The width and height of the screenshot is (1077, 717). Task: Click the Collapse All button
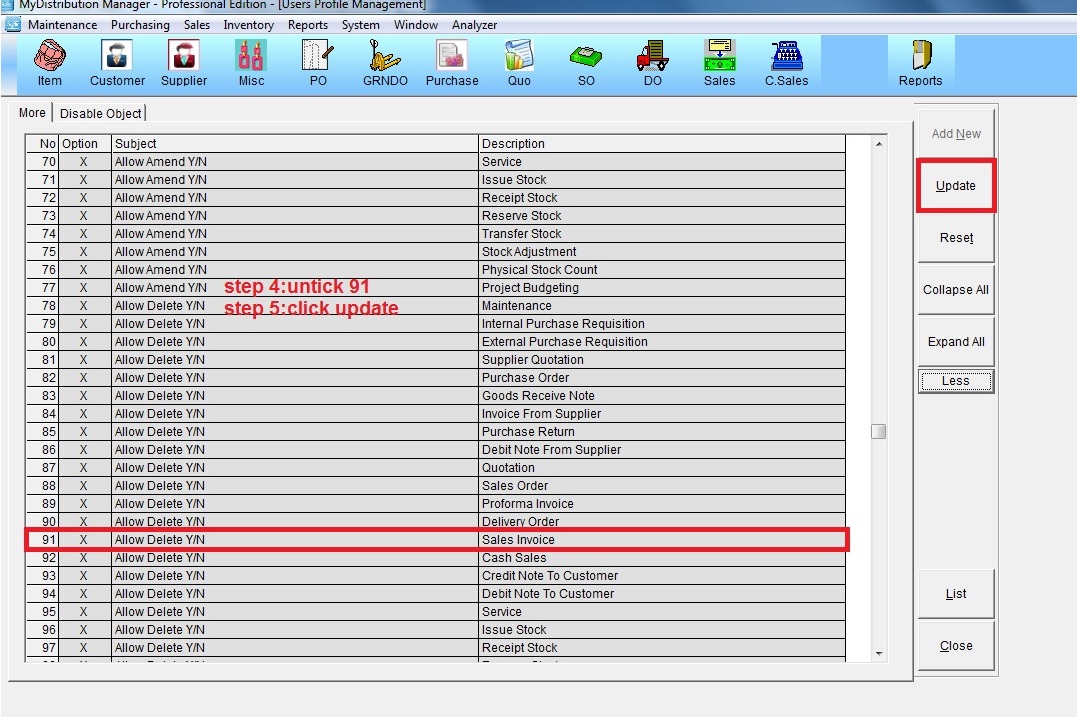[x=955, y=290]
